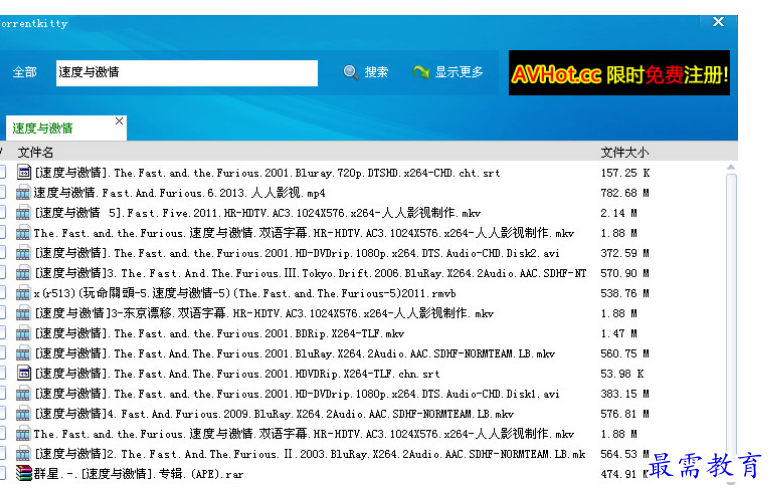Screen dimensions: 770x497
Task: Click the RAR archive icon of 群星 专辑
Action: coord(23,473)
